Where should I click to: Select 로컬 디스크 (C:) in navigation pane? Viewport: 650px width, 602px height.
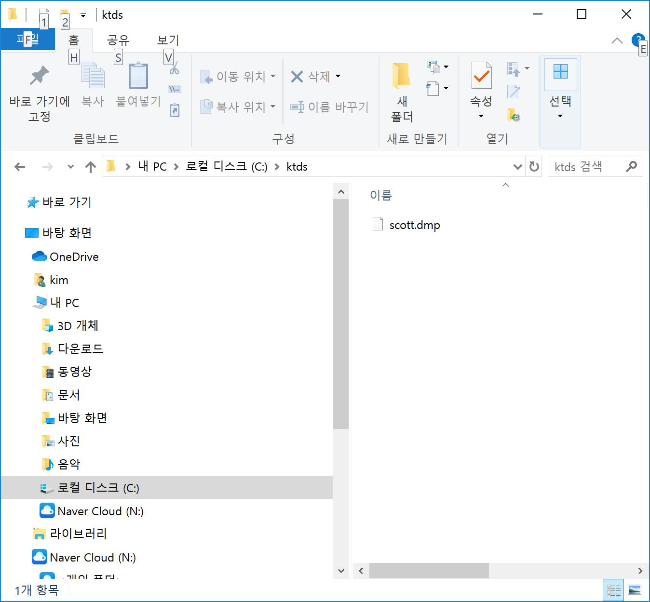[167, 488]
